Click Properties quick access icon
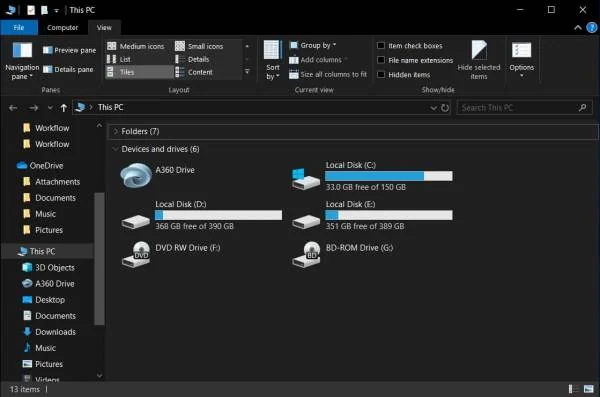 (x=31, y=10)
